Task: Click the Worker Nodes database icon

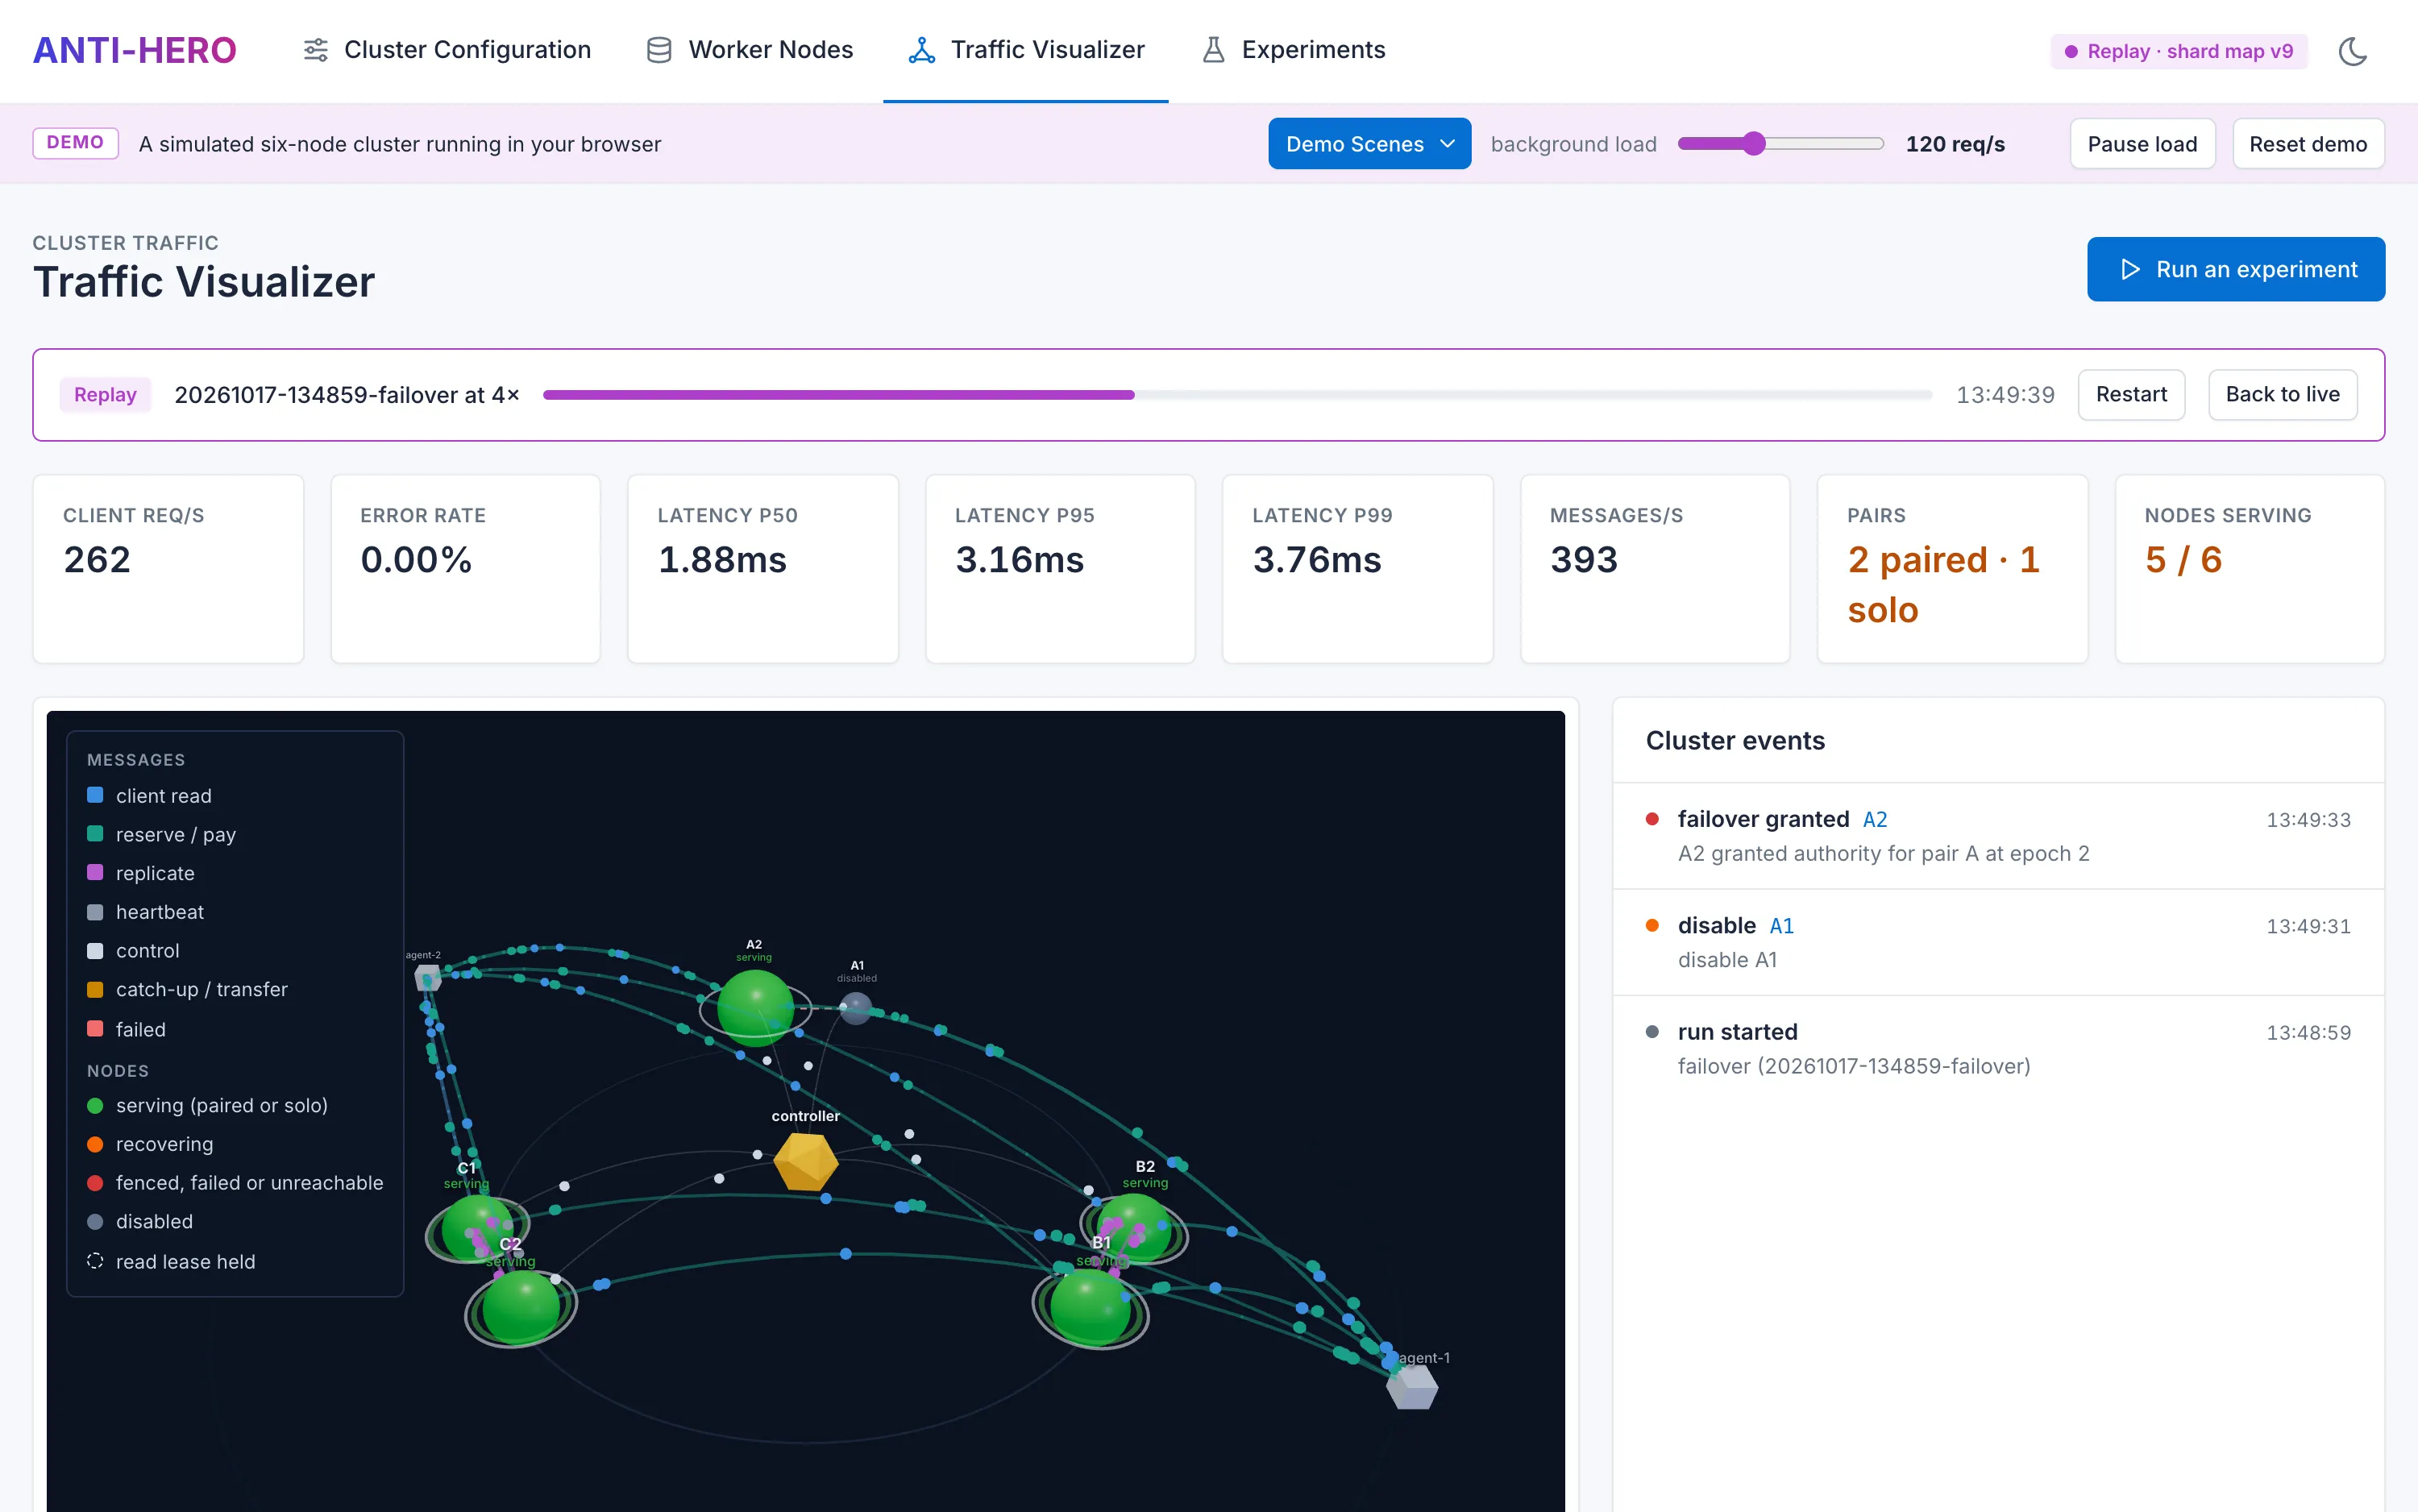Action: 659,50
